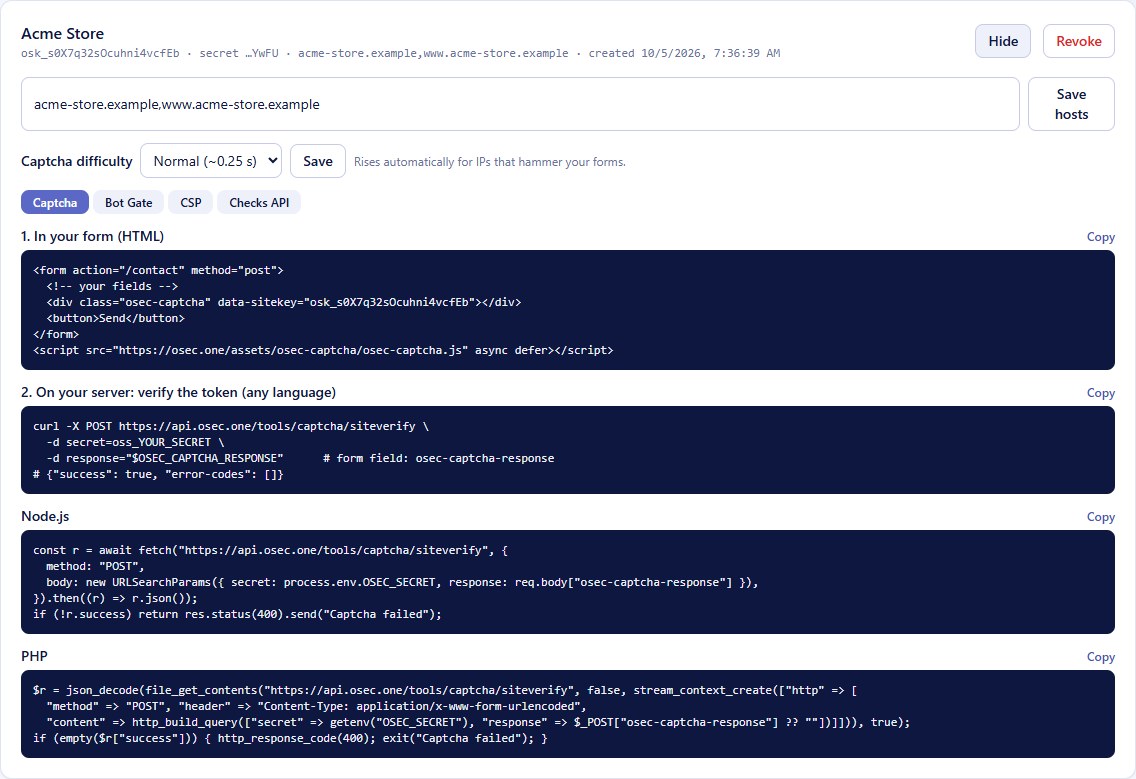Click the data-sitekey div line
Viewport: 1136px width, 779px height.
point(284,302)
